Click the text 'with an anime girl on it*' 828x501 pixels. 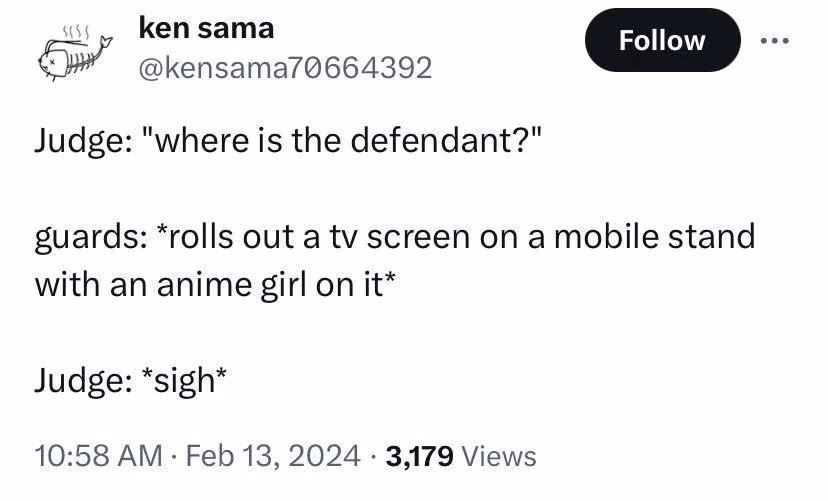pyautogui.click(x=214, y=285)
